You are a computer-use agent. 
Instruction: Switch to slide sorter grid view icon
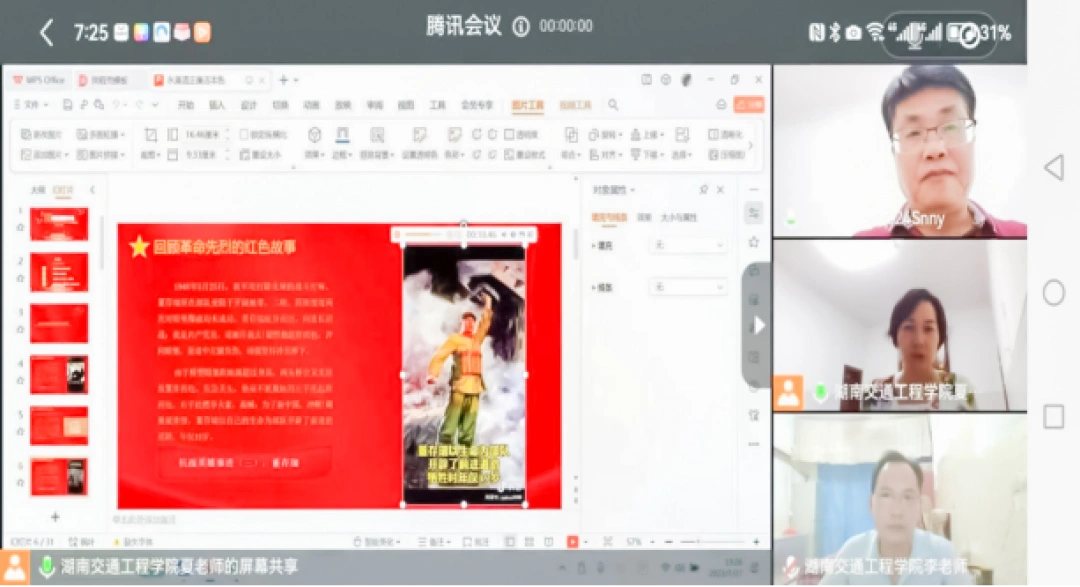click(529, 541)
